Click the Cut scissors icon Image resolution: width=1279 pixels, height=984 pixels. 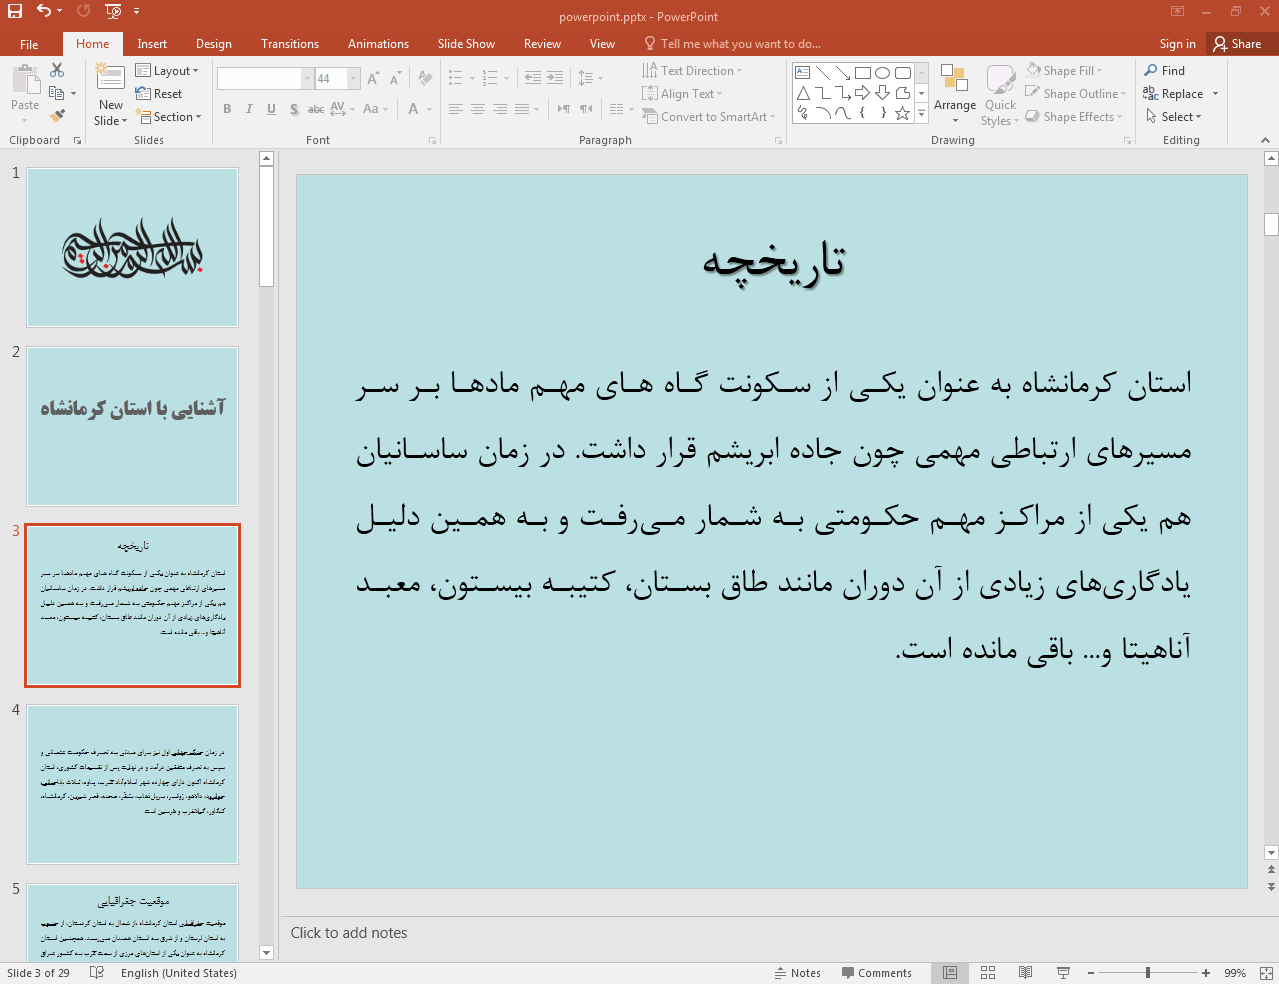[57, 70]
